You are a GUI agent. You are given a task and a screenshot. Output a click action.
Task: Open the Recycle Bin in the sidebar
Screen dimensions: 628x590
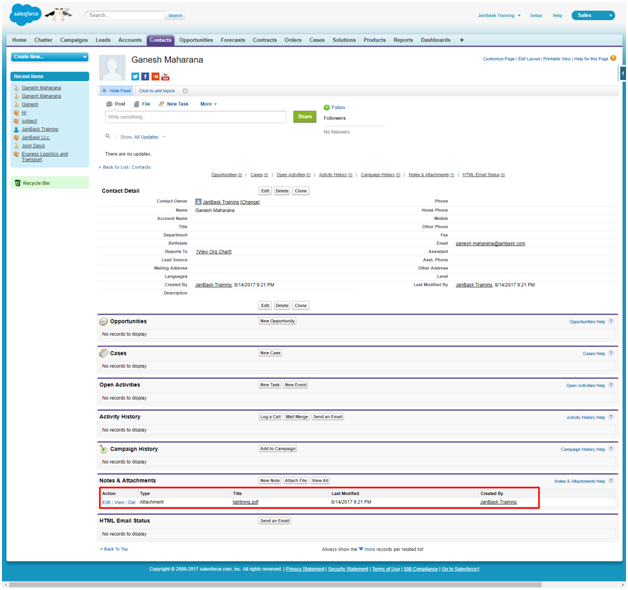point(50,183)
